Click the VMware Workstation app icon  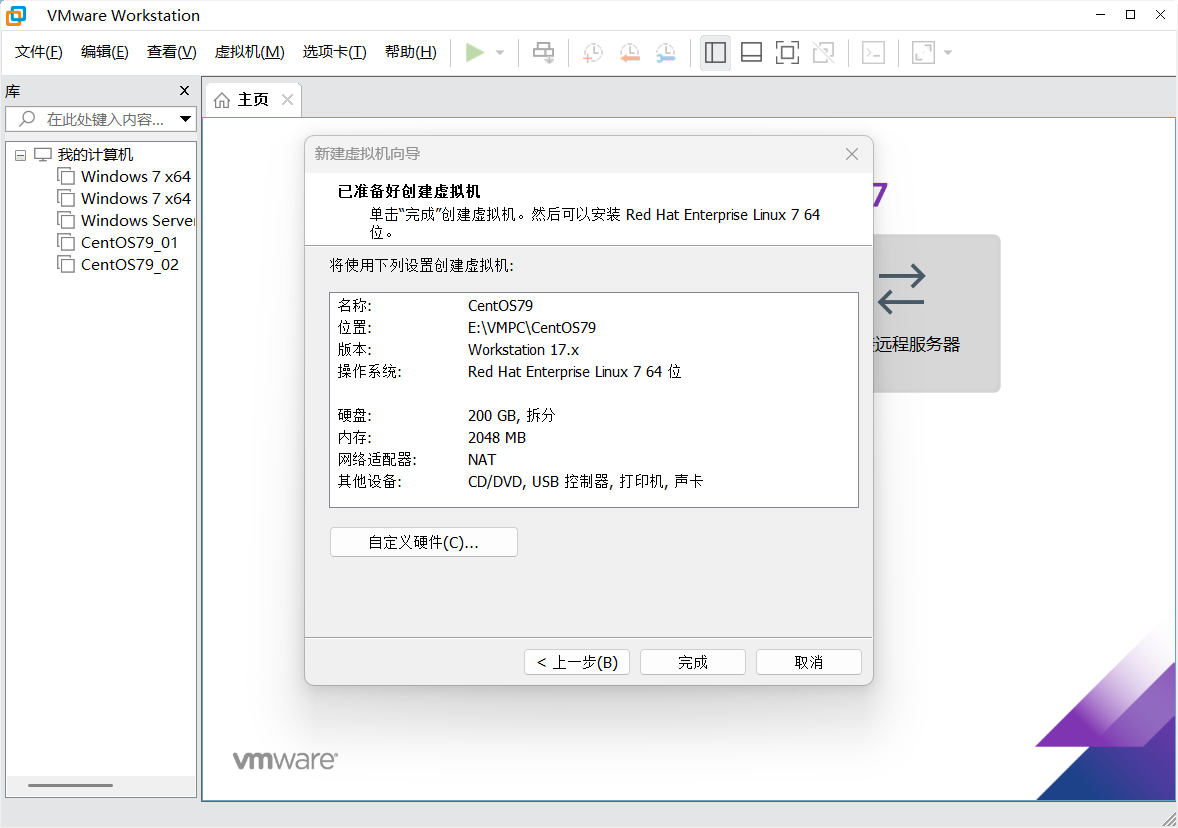click(x=16, y=15)
